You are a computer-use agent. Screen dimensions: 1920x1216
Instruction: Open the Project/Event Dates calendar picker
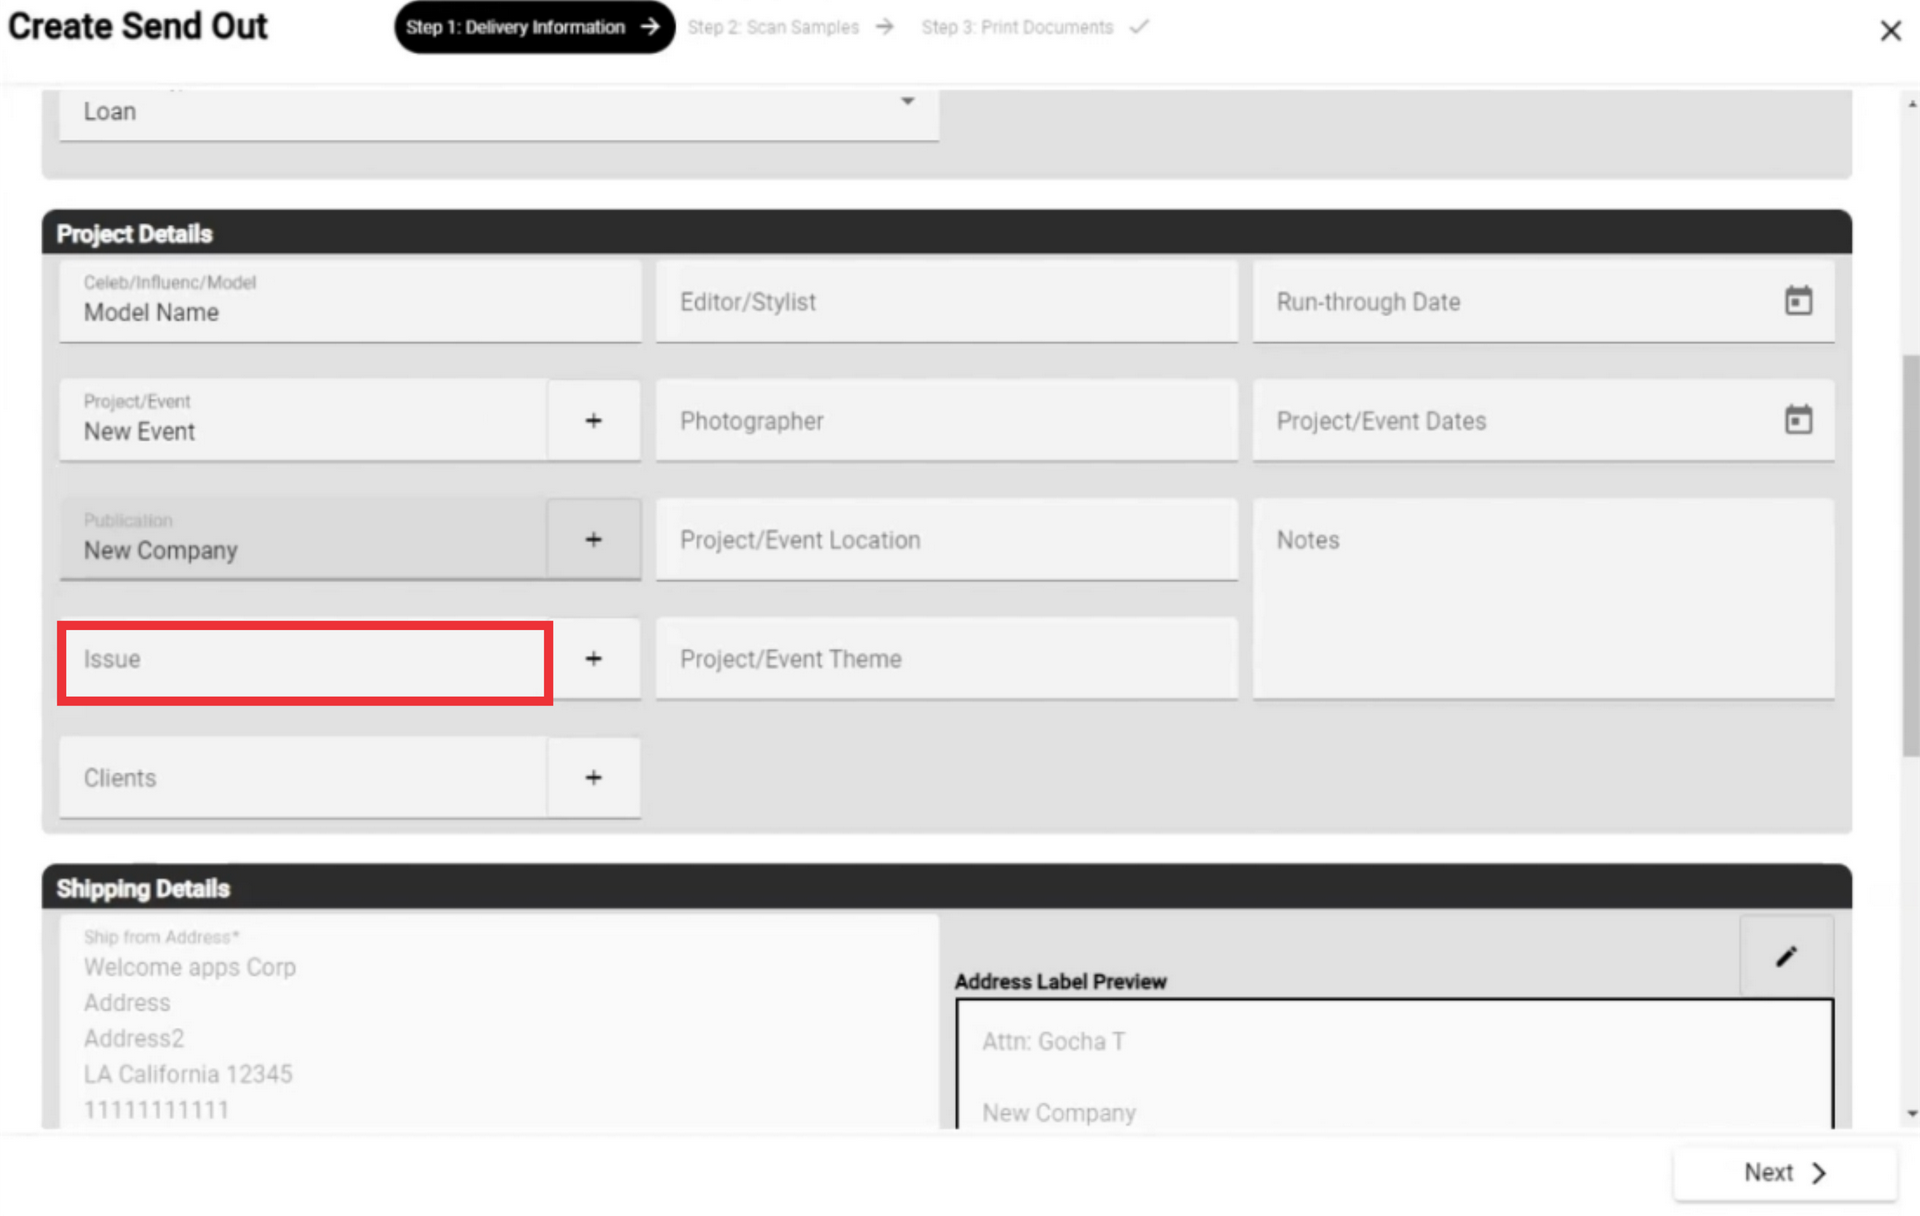pos(1798,420)
